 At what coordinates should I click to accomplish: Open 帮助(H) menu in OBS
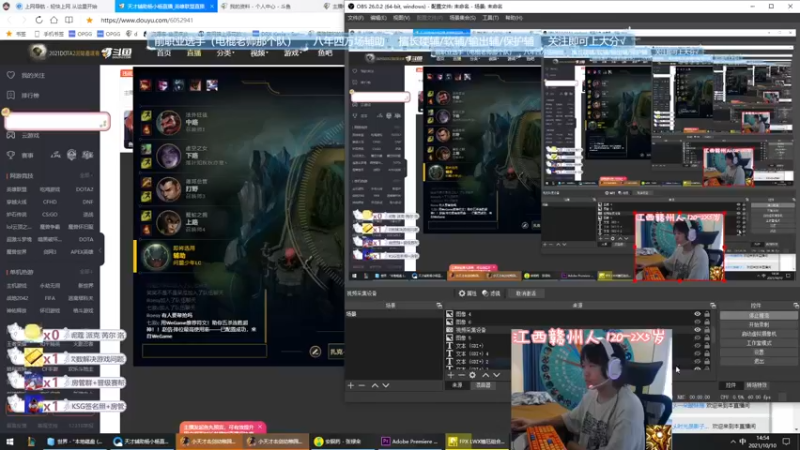pyautogui.click(x=514, y=18)
